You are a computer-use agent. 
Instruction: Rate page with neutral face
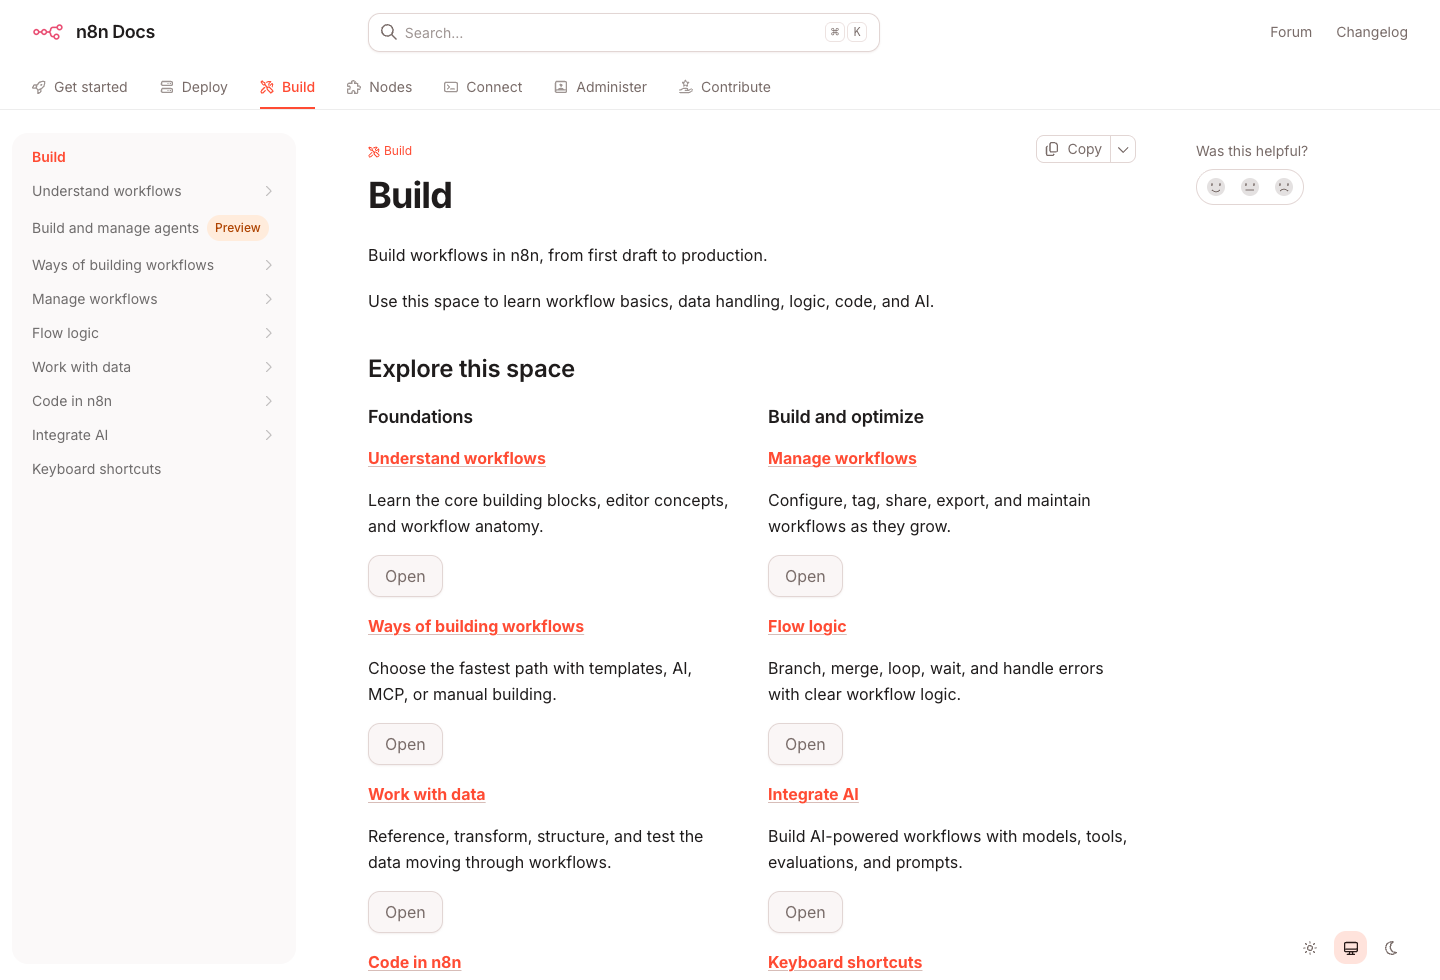pyautogui.click(x=1250, y=187)
